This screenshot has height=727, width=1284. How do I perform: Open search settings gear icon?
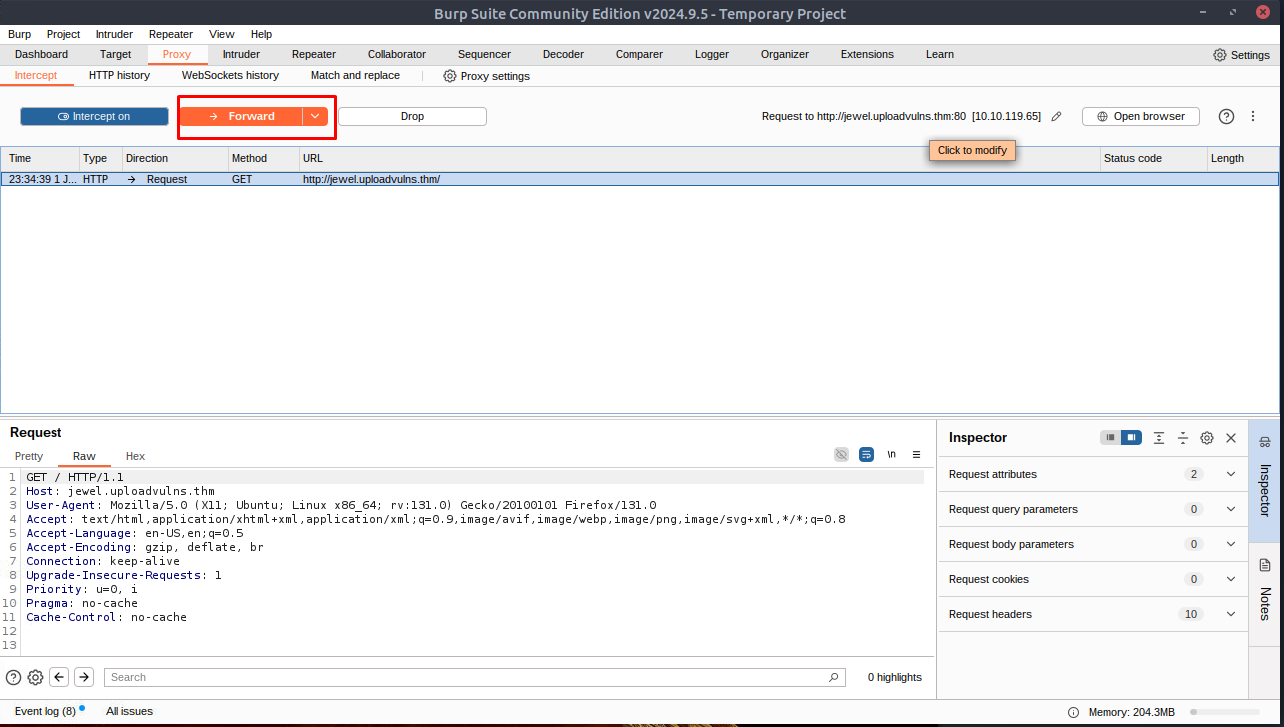(35, 677)
